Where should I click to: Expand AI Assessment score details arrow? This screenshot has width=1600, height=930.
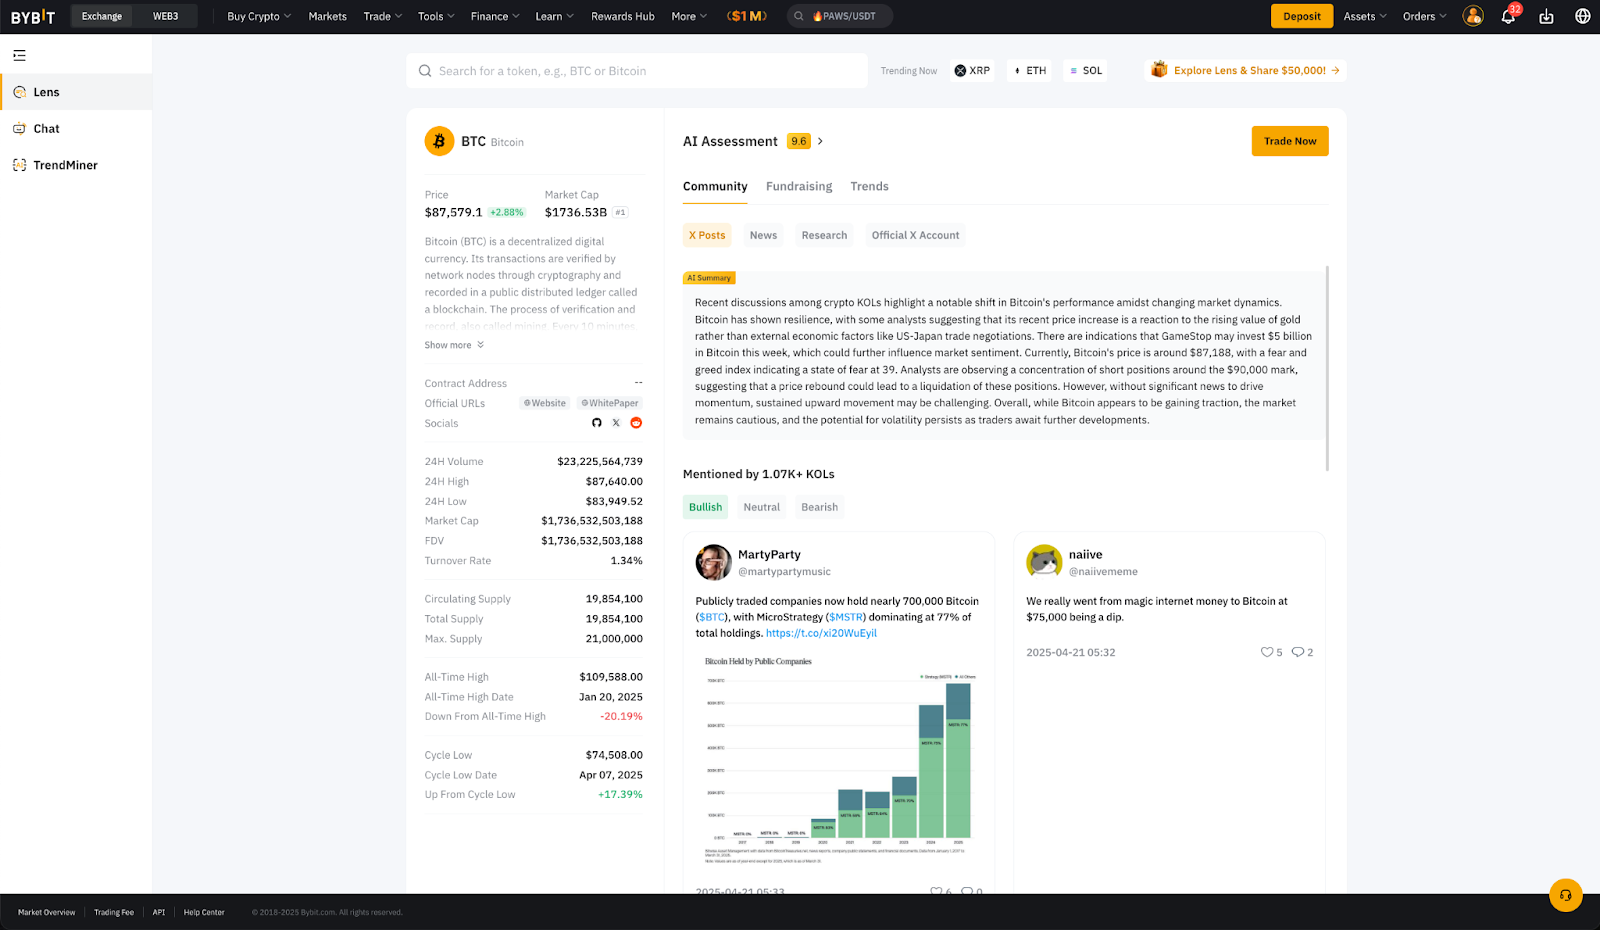820,141
